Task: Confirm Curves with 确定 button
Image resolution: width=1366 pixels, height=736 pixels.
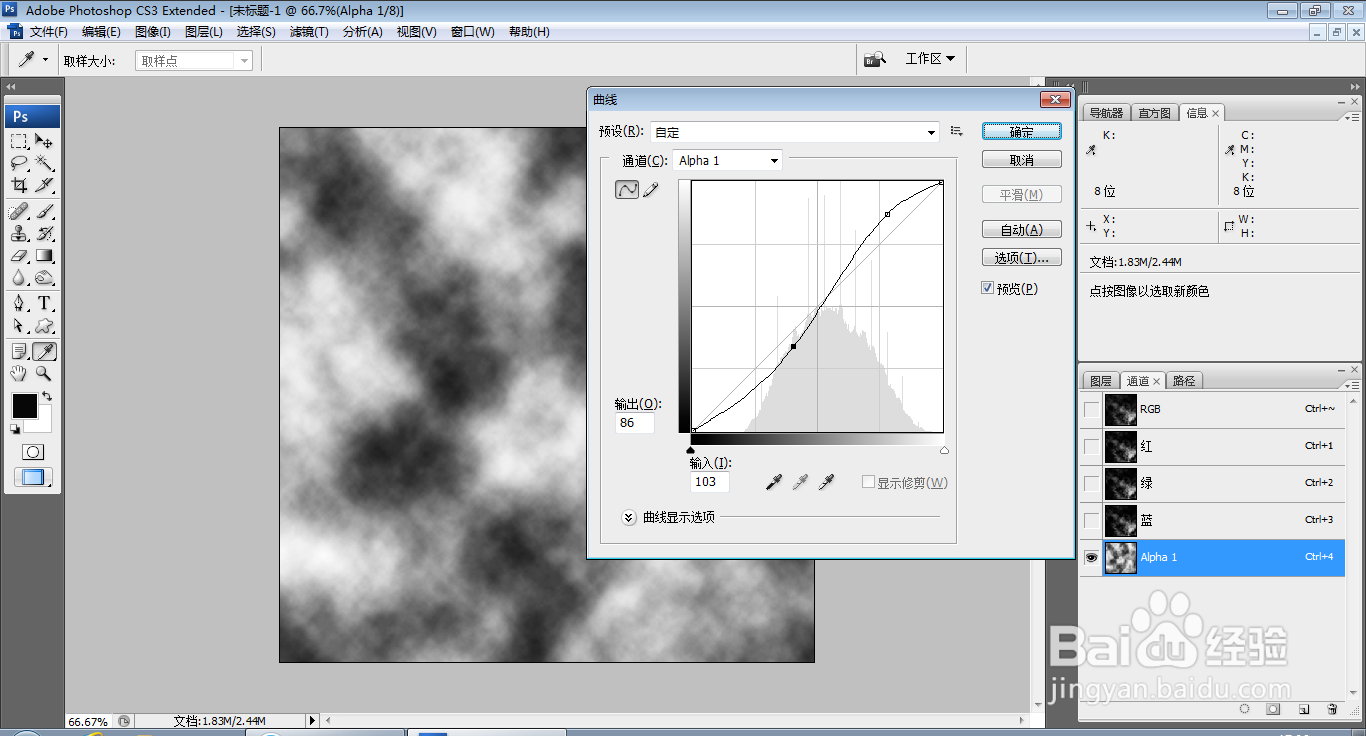Action: pos(1022,131)
